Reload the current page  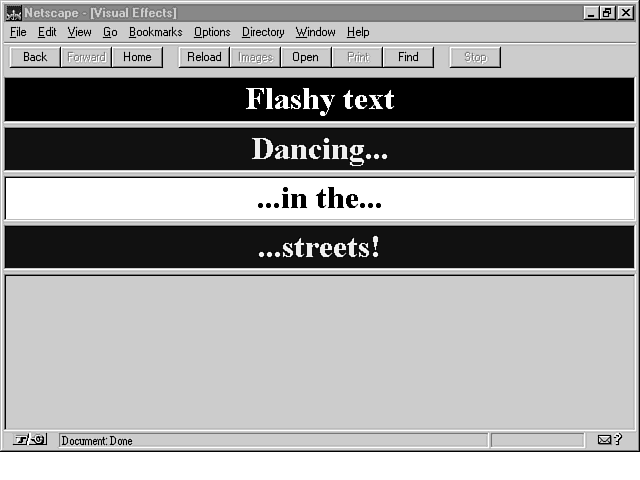(205, 57)
